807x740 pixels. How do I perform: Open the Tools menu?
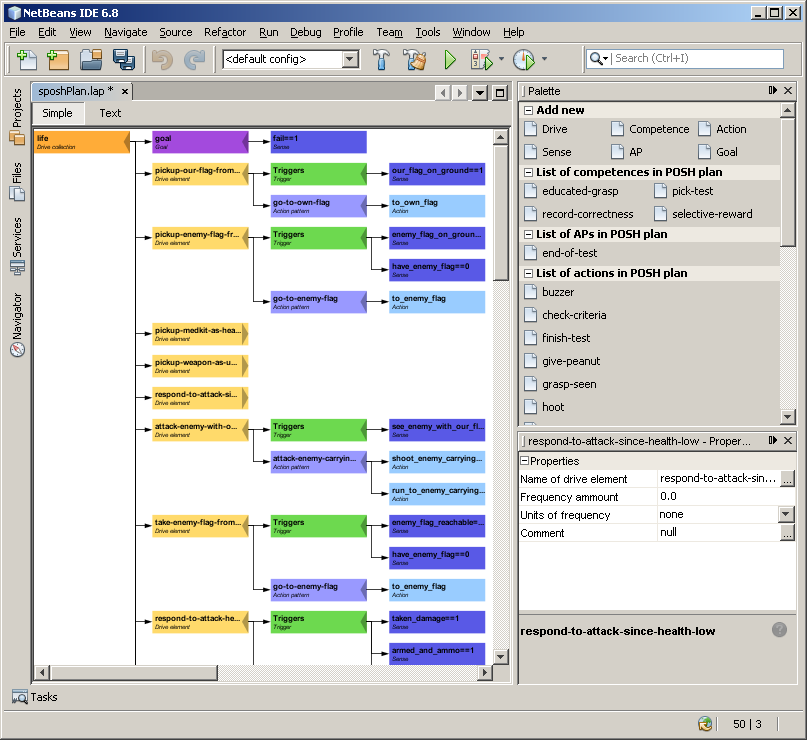[x=428, y=32]
